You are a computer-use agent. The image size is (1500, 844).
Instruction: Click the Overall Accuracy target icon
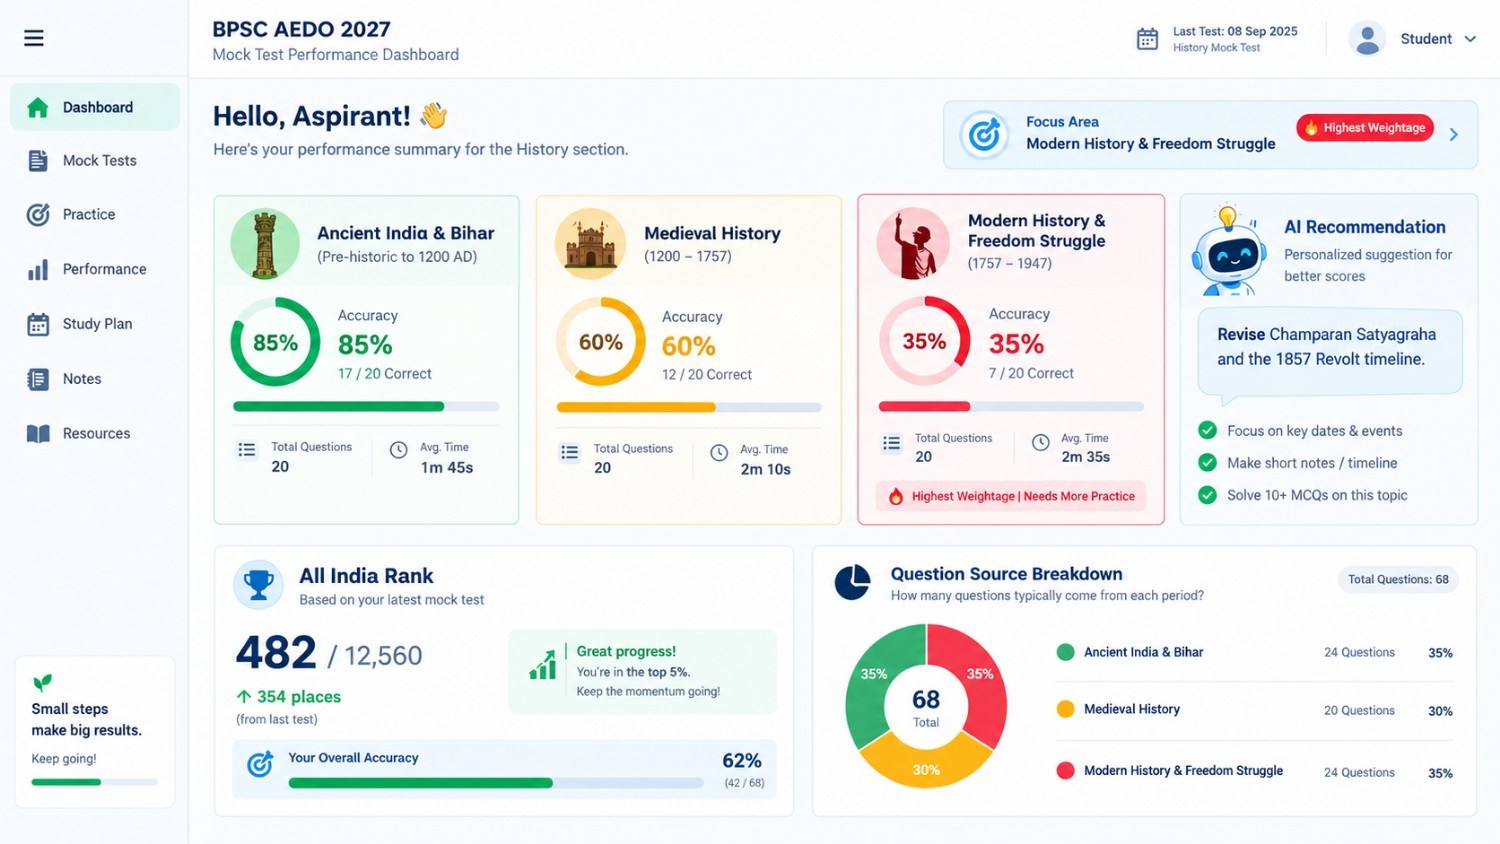[x=260, y=765]
